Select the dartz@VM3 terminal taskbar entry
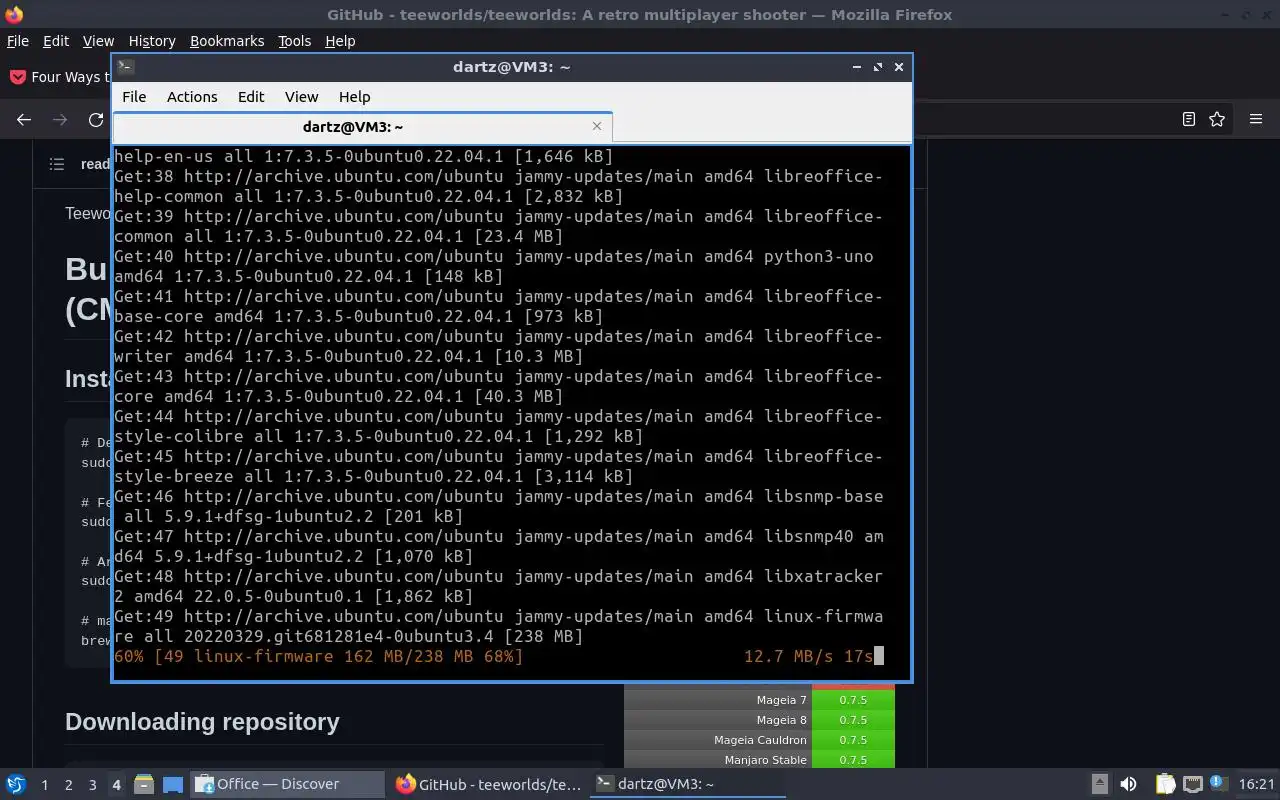This screenshot has width=1280, height=800. [687, 784]
